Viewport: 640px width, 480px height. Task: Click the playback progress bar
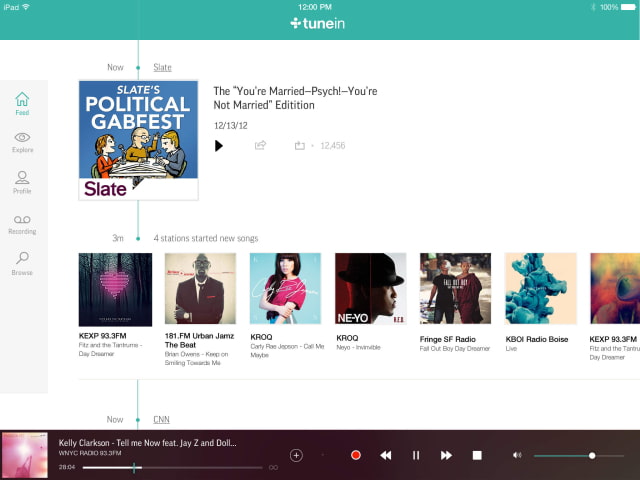click(172, 468)
